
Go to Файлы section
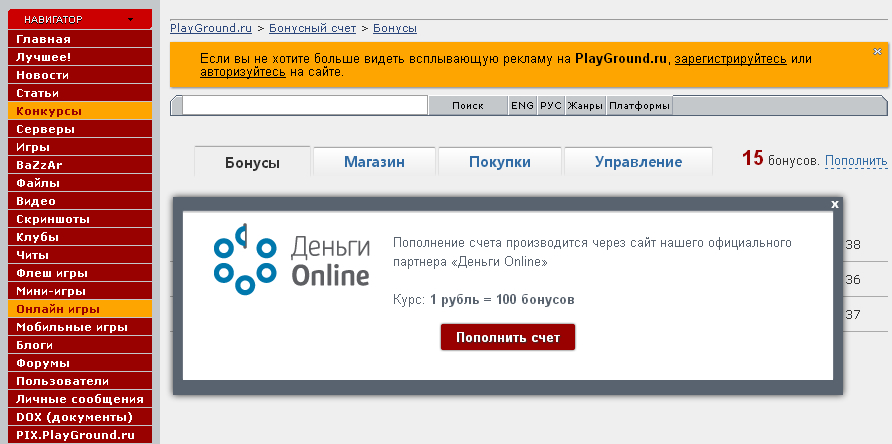(80, 183)
